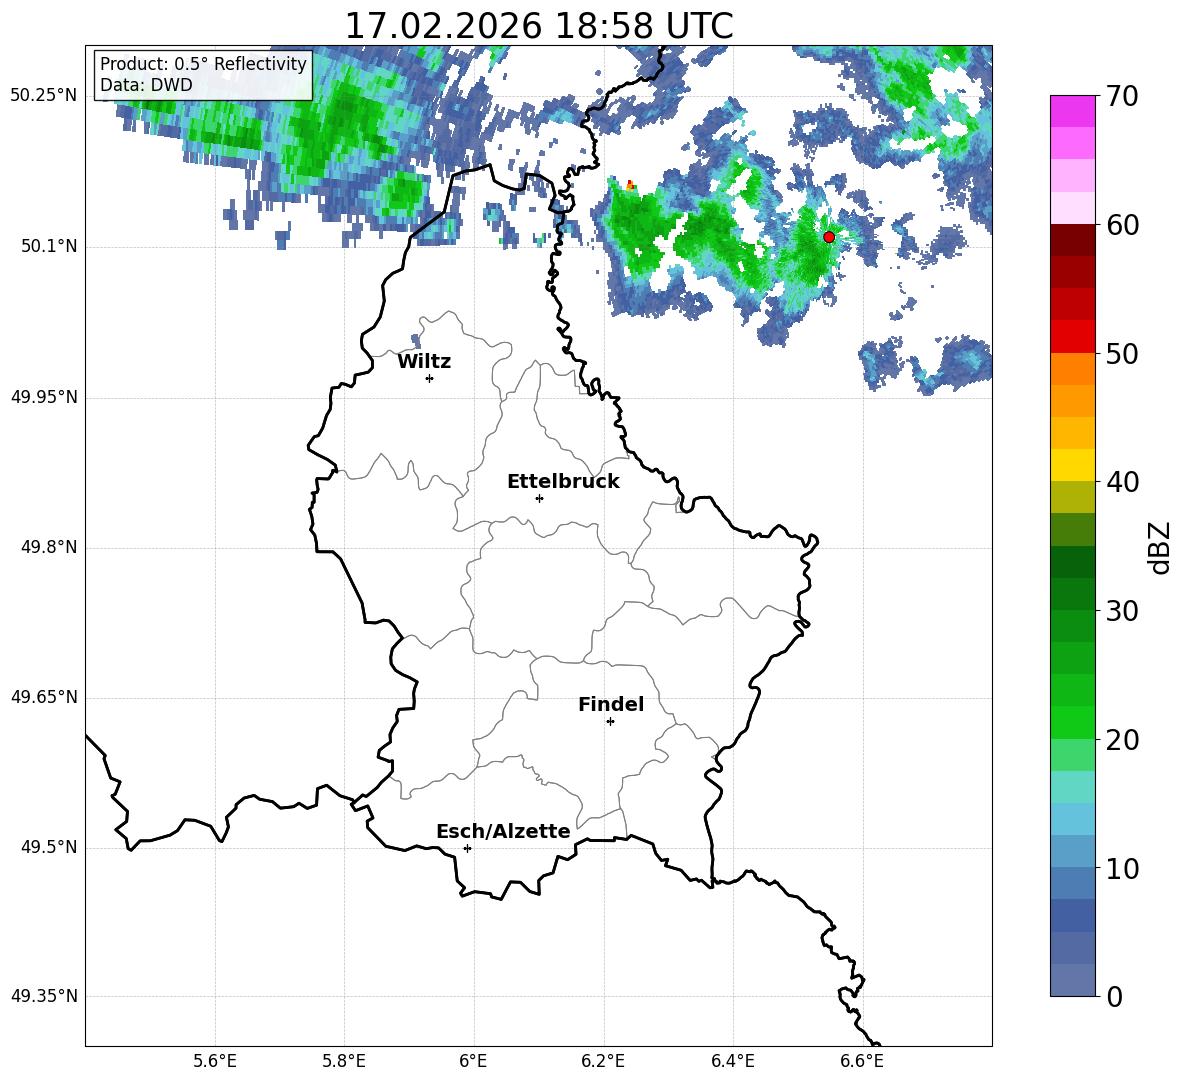Click the 'Product: 0.5° Reflectivity' label
This screenshot has width=1184, height=1081.
(204, 63)
